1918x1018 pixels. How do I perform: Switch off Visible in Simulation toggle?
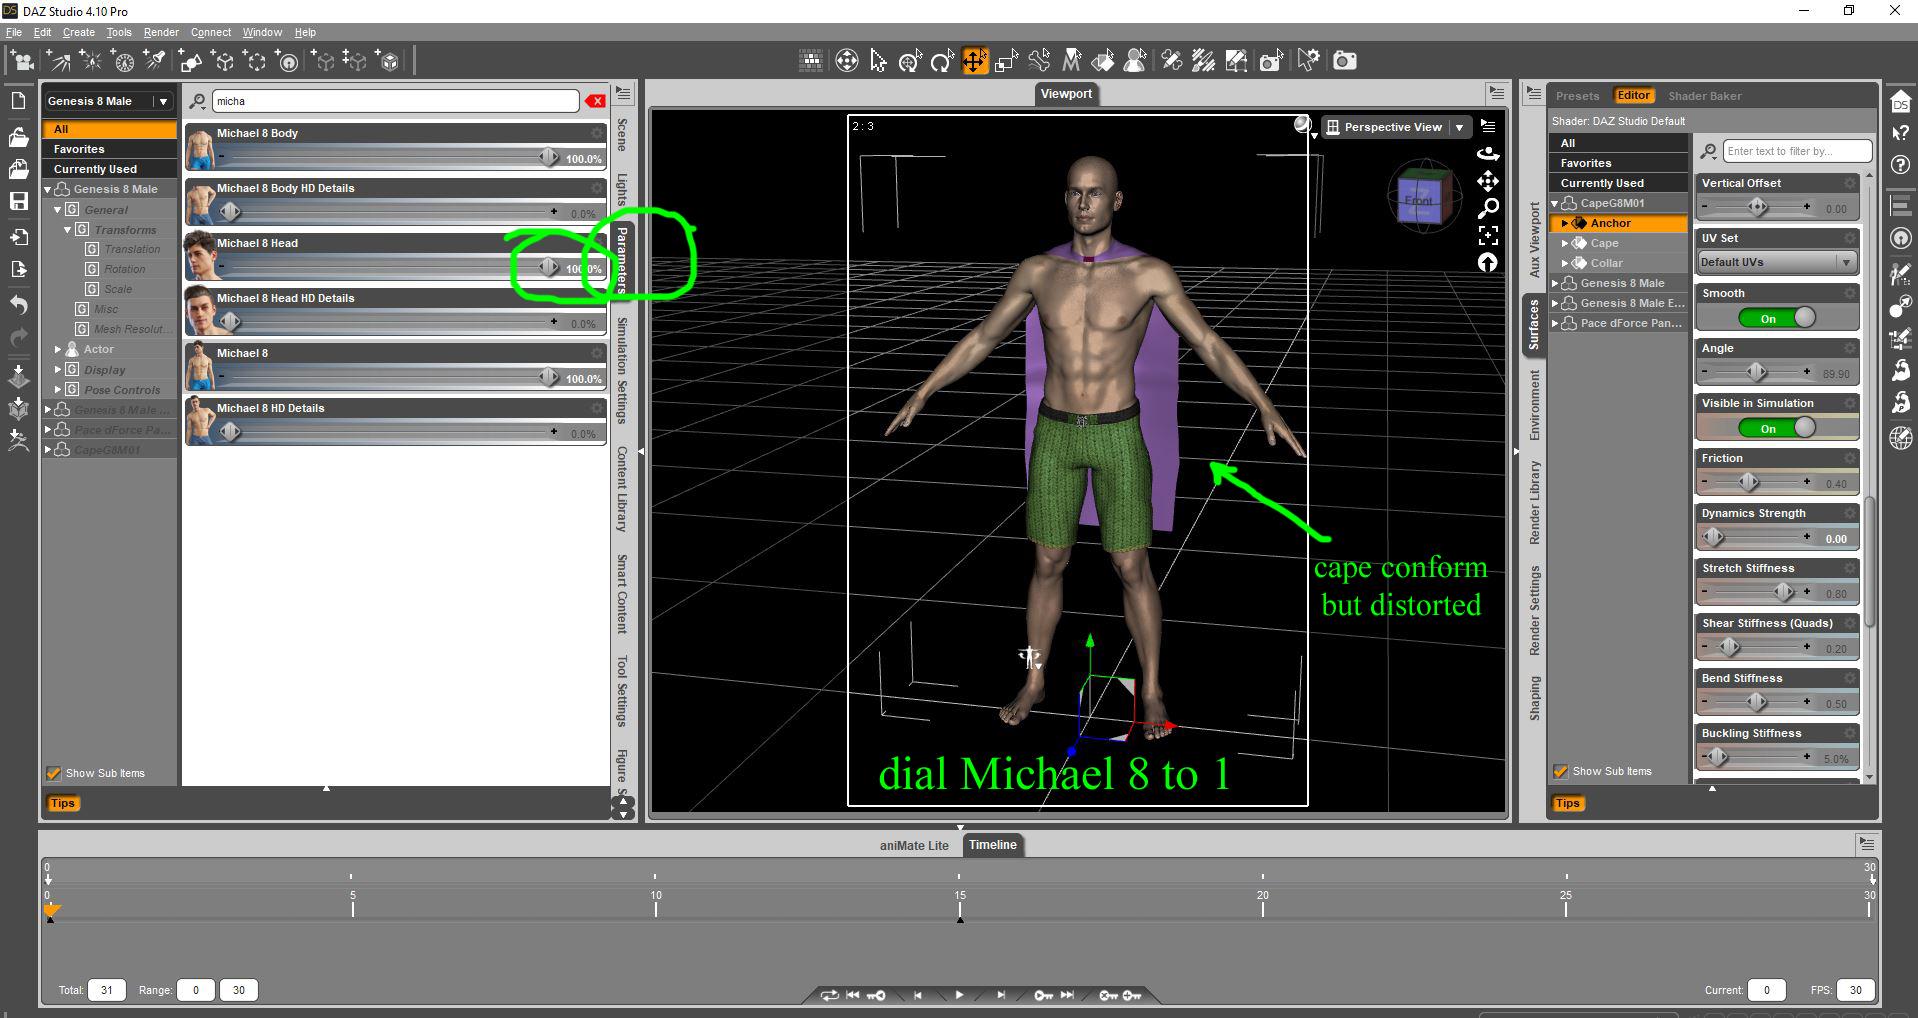coord(1777,428)
